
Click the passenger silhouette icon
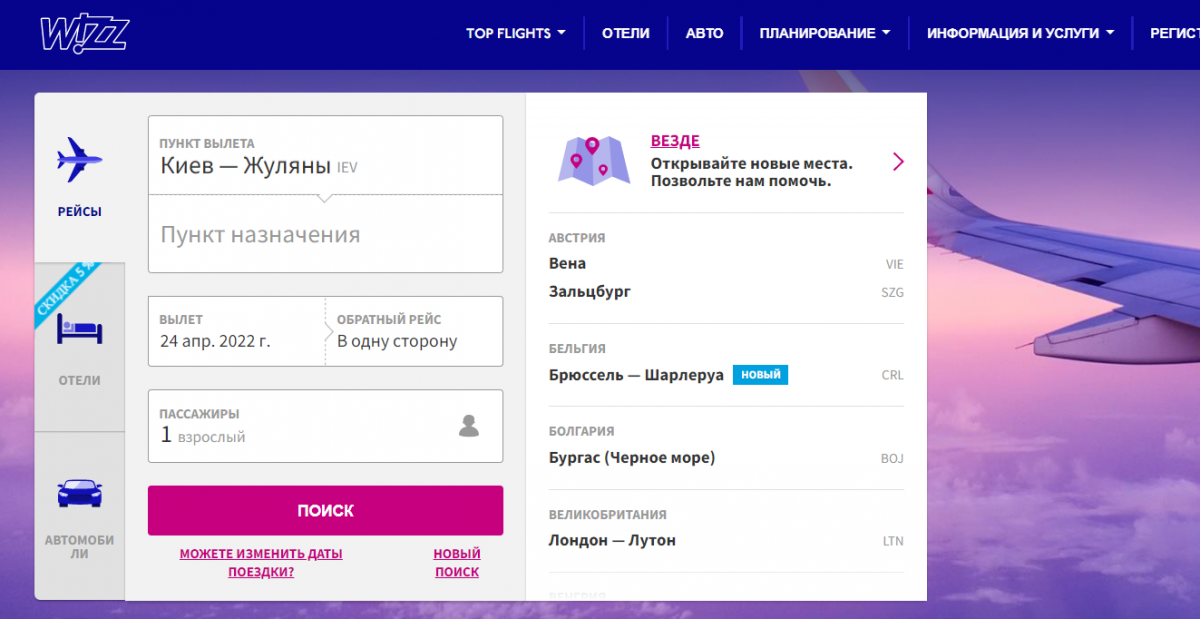coord(469,426)
